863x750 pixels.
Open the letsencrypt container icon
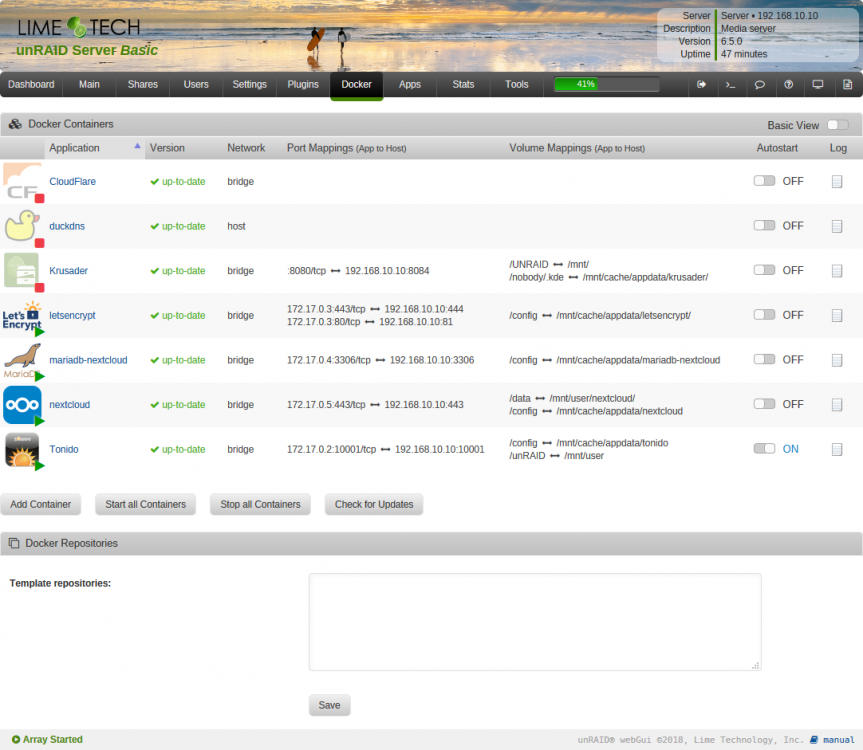pos(22,315)
